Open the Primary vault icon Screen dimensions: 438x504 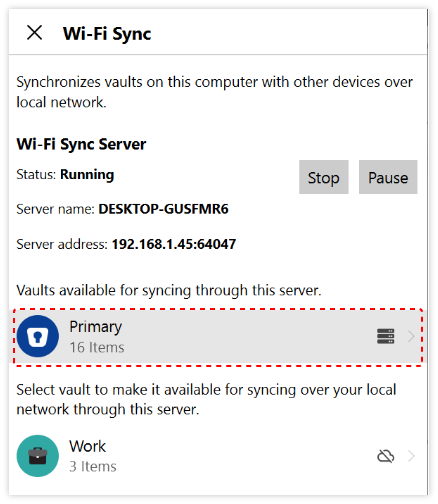tap(38, 336)
